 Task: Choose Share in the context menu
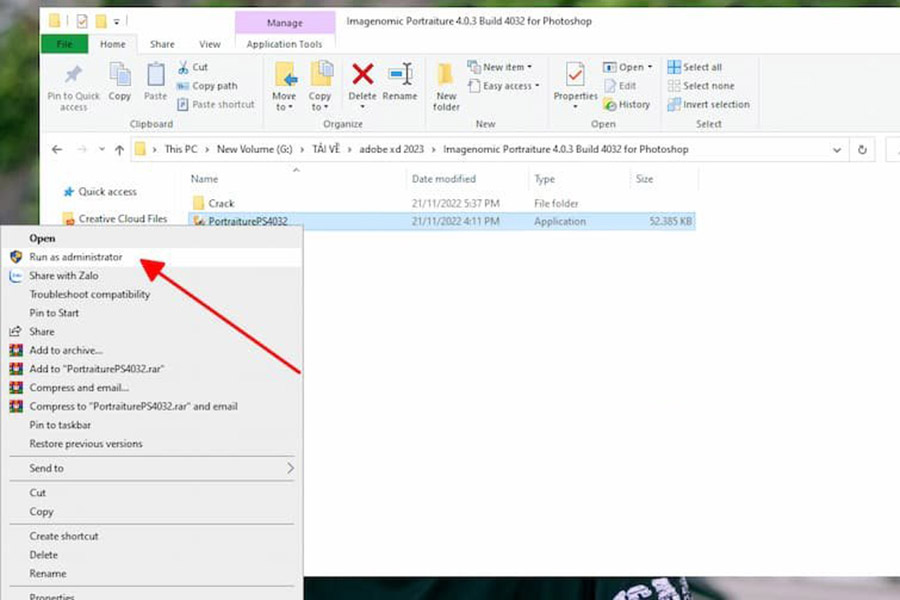[x=152, y=332]
